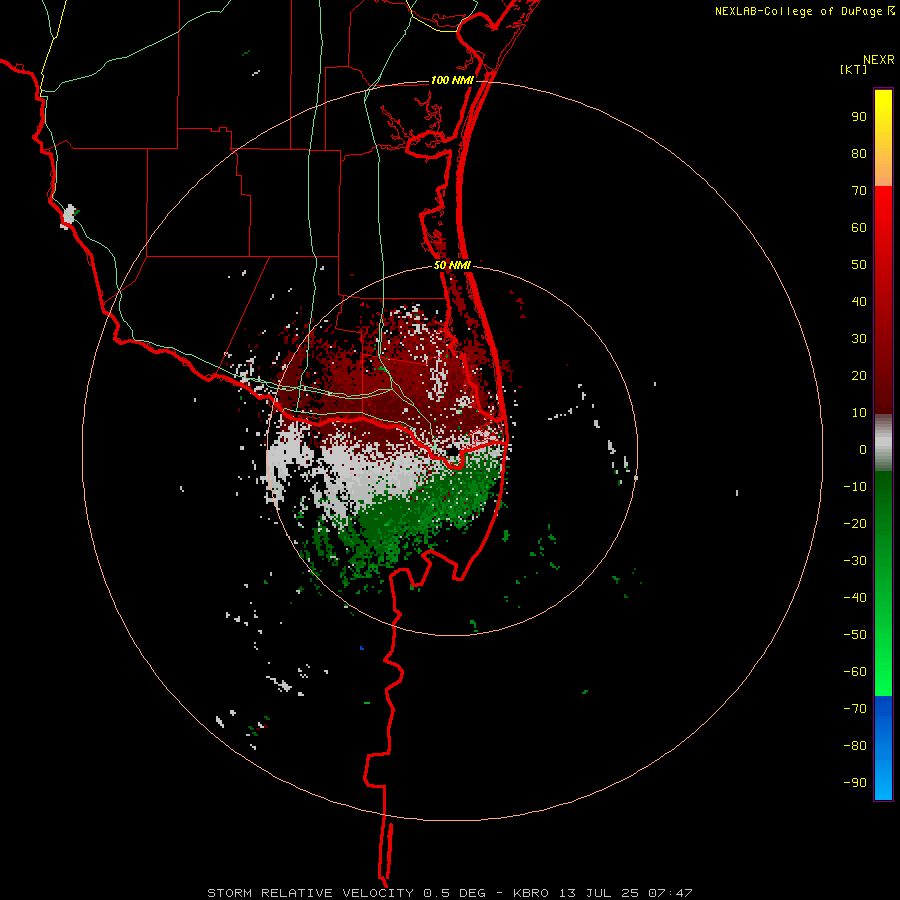Click the positive 30 legend value

point(859,339)
